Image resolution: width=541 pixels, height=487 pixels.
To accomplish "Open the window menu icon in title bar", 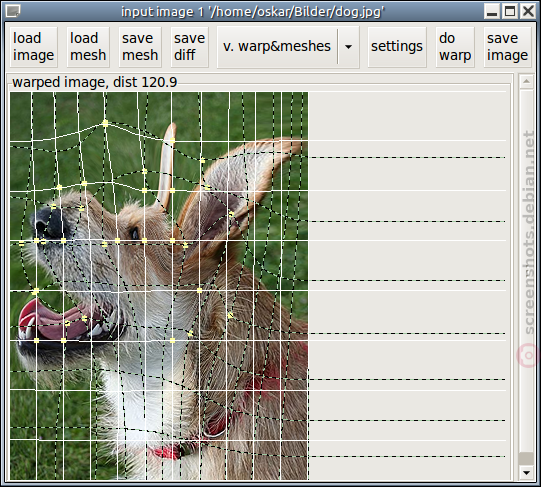I will pyautogui.click(x=13, y=11).
